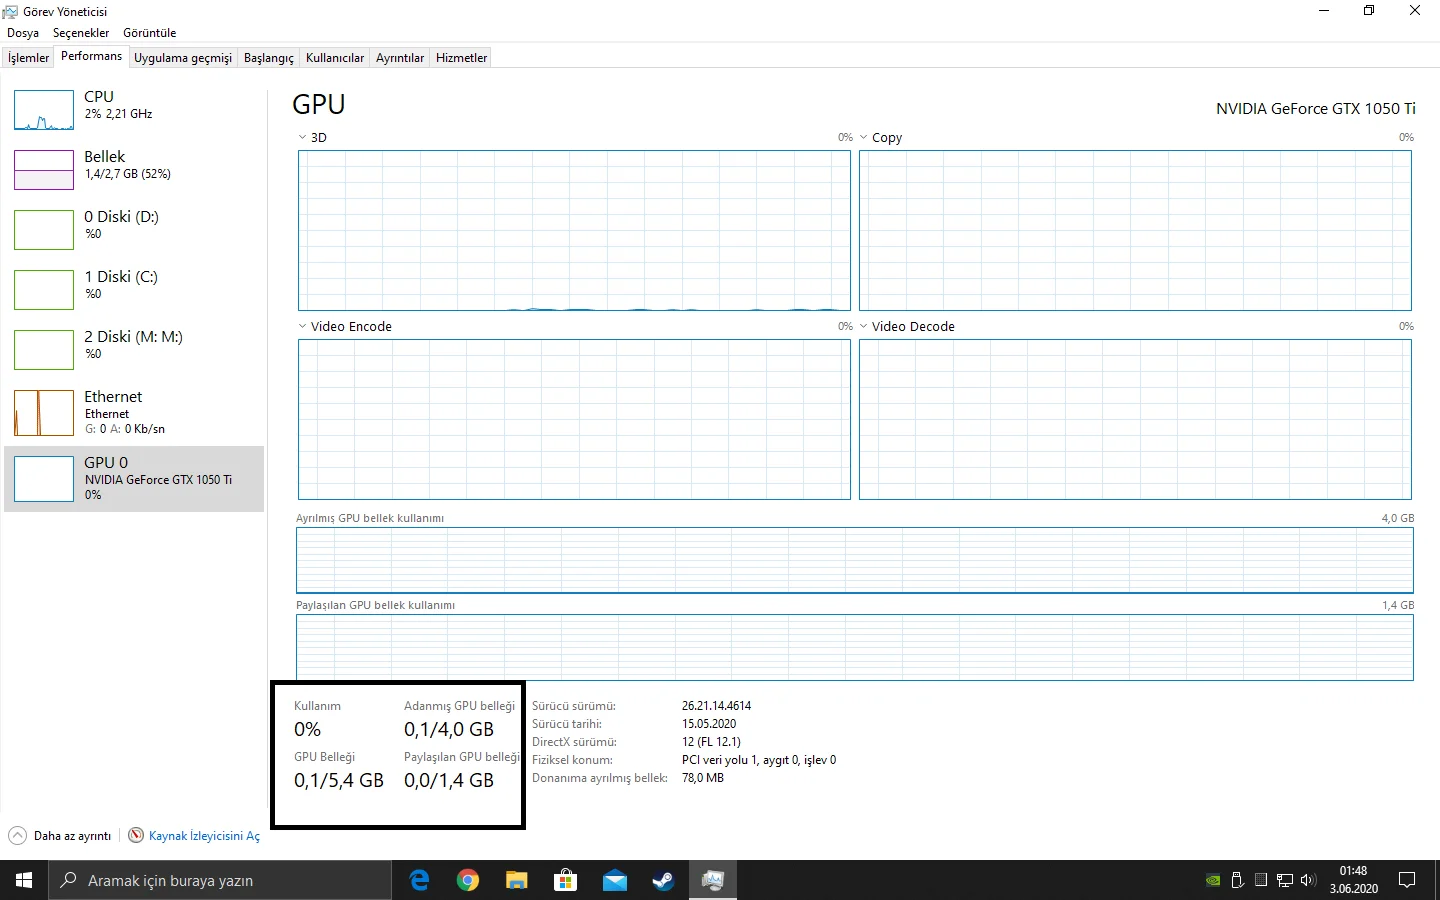
Task: Focus the Aramak için buraya yazın search box
Action: coord(220,880)
